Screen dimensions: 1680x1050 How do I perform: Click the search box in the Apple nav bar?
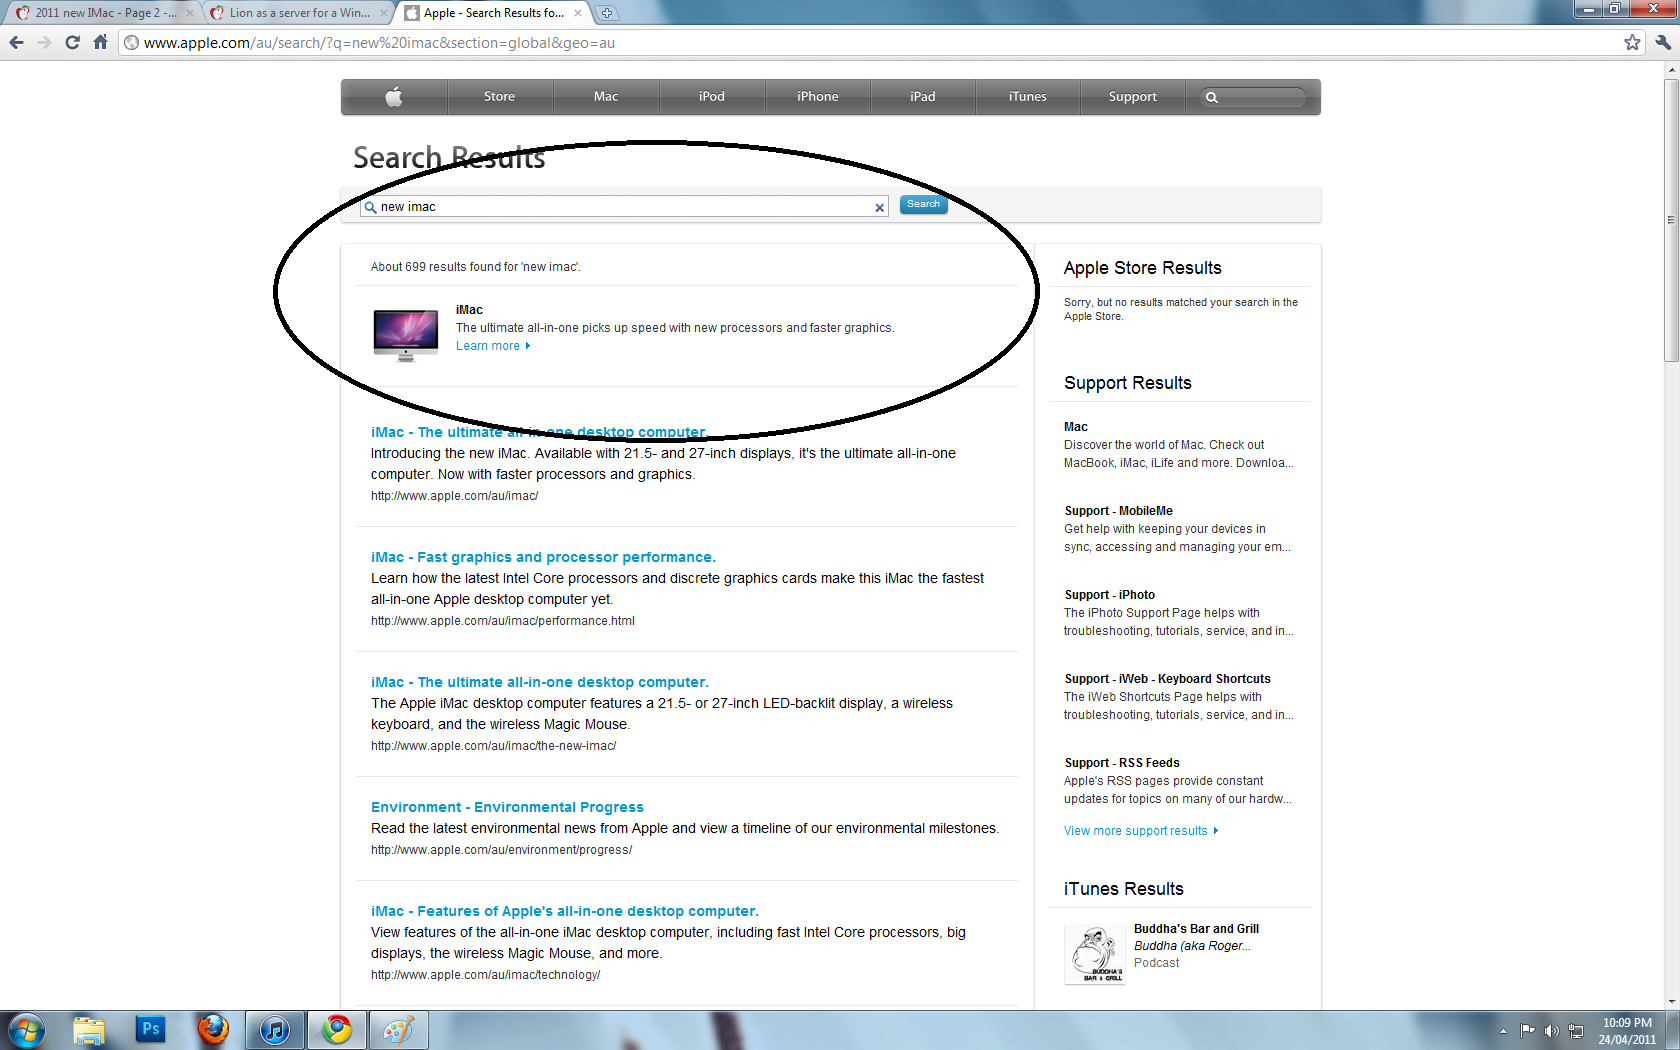coord(1254,97)
